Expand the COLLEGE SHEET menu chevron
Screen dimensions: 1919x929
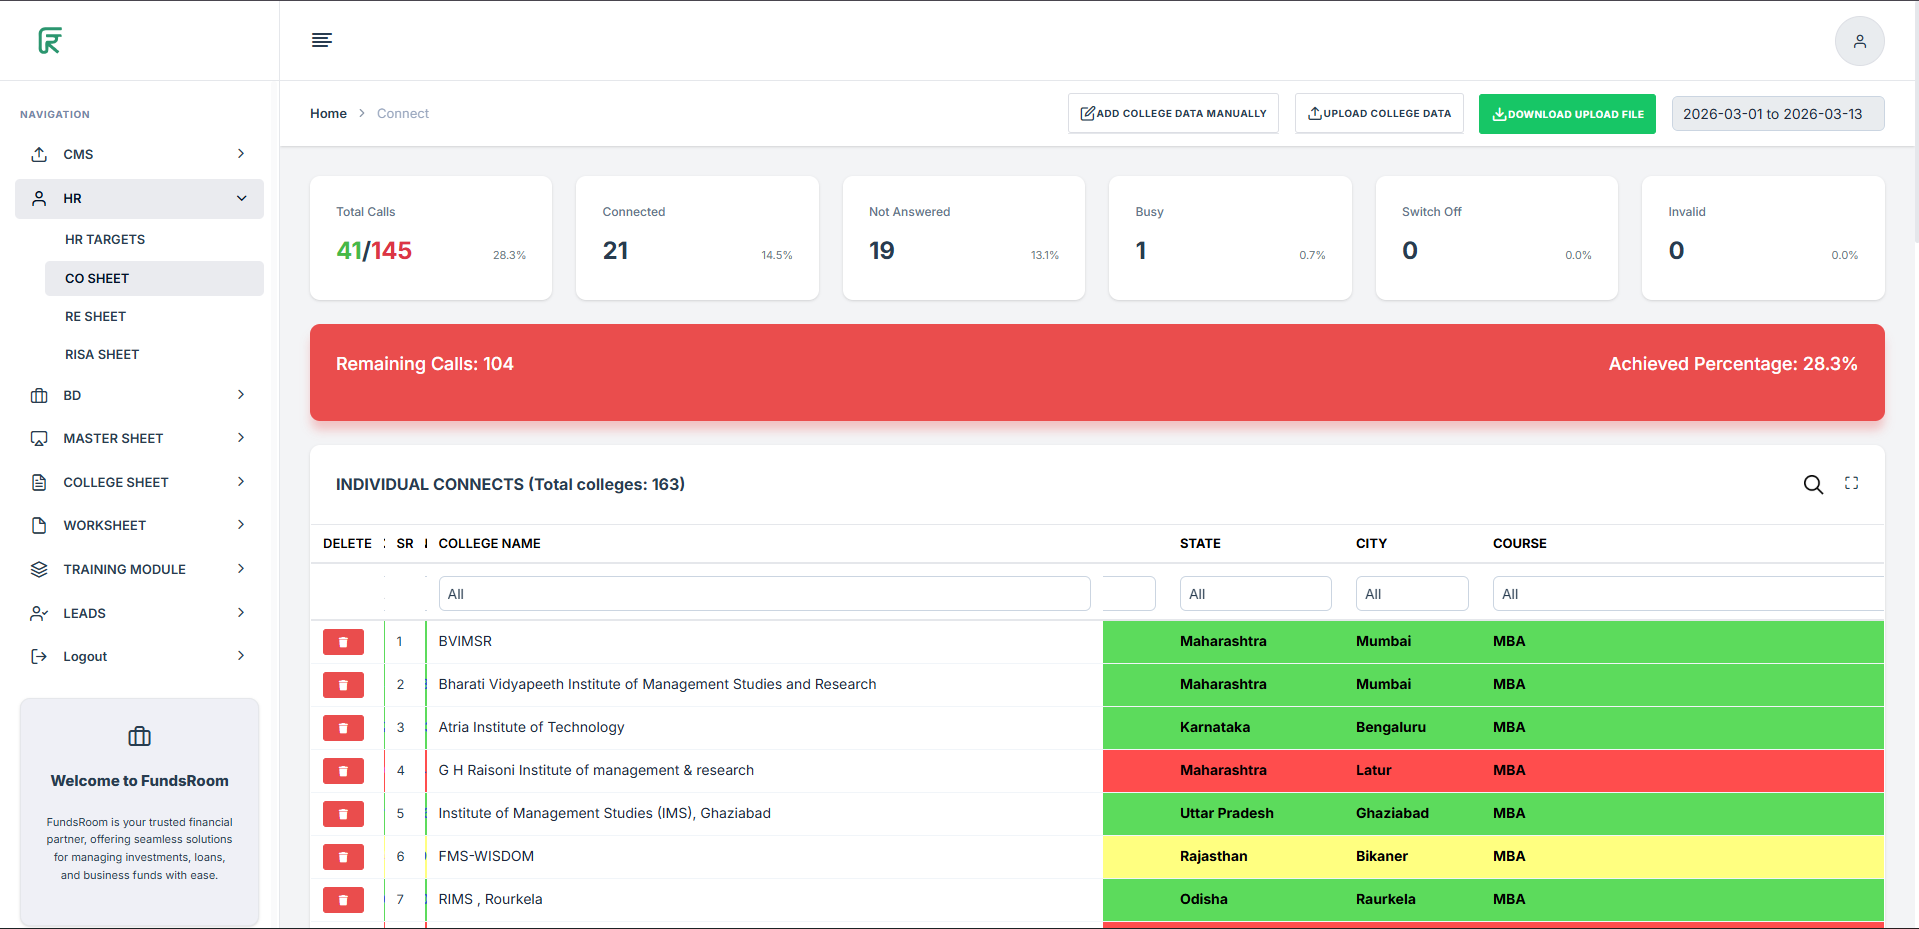(241, 482)
